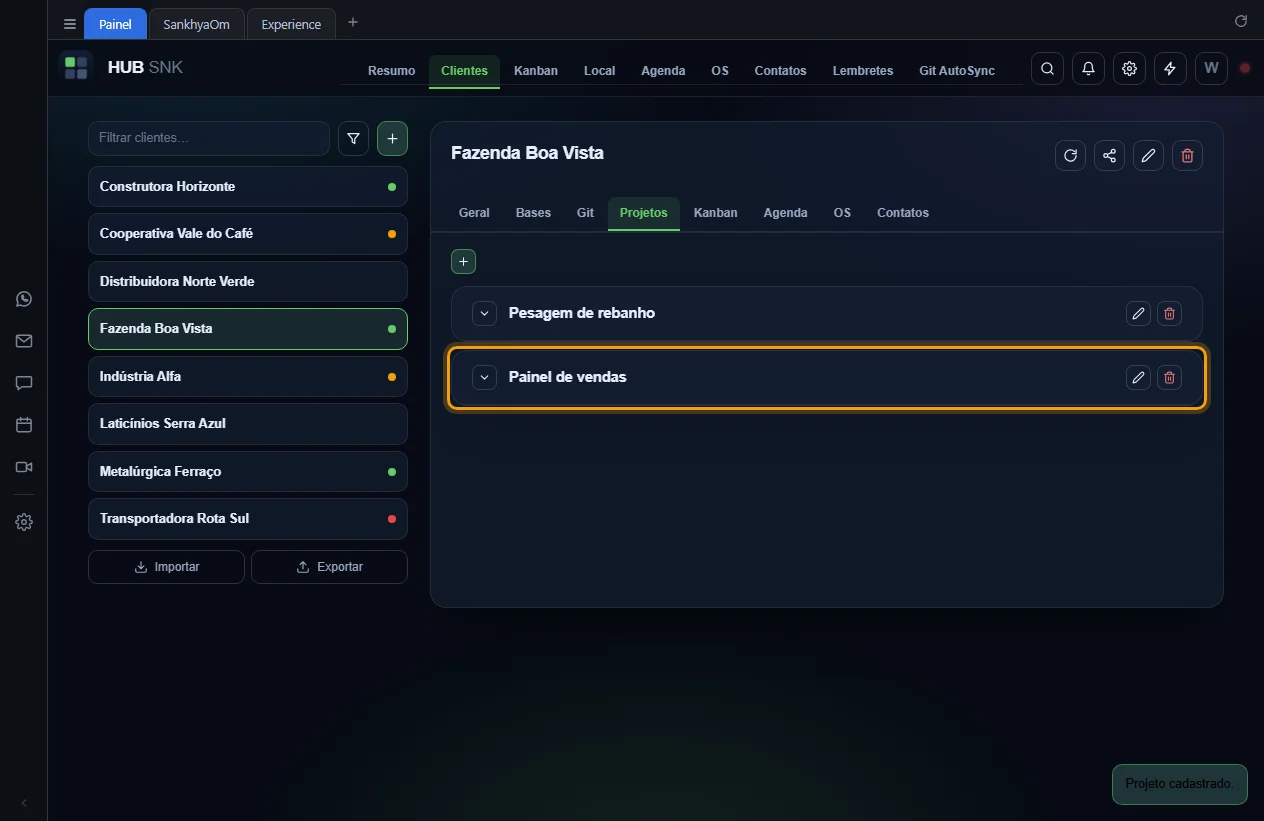The width and height of the screenshot is (1264, 821).
Task: Open the Git AutoSync navigation tab
Action: coord(957,71)
